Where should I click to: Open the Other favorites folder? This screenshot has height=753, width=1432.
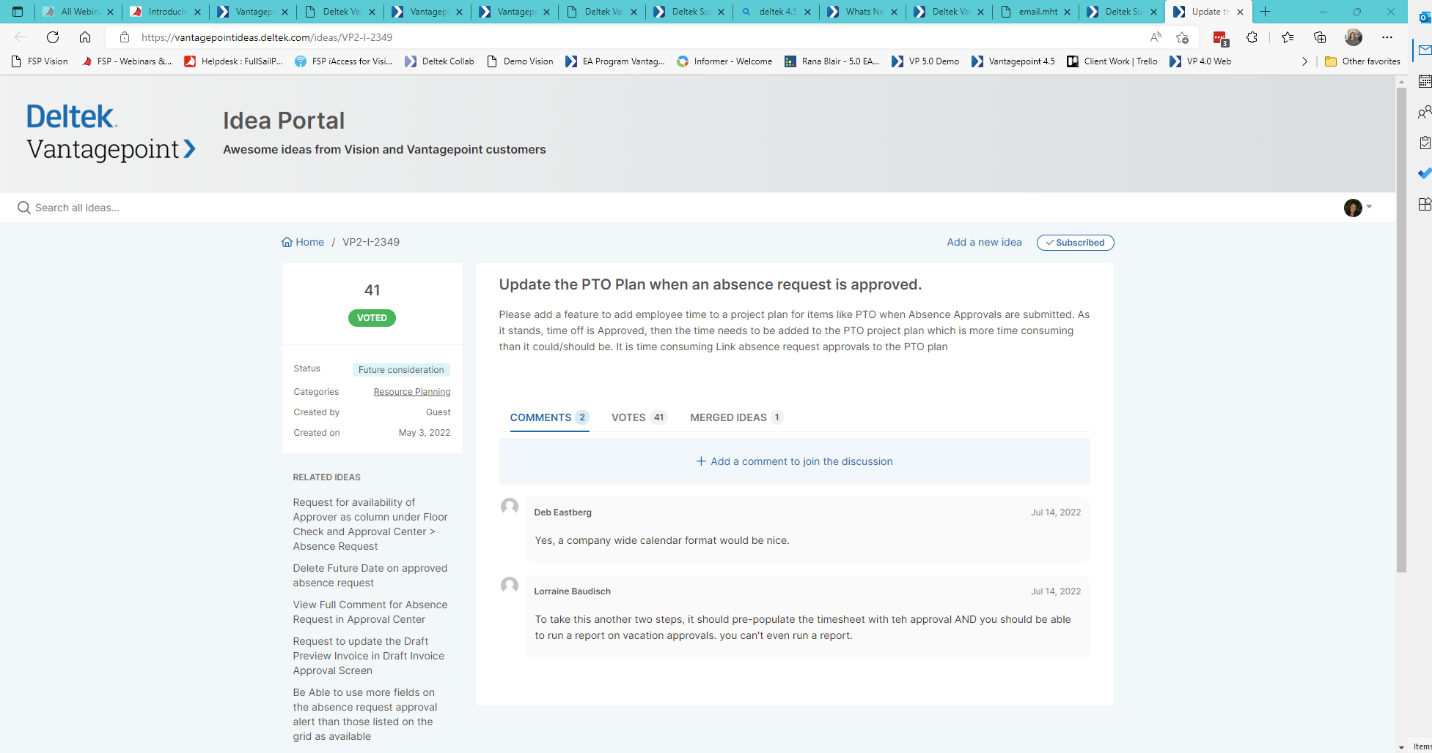(1362, 61)
